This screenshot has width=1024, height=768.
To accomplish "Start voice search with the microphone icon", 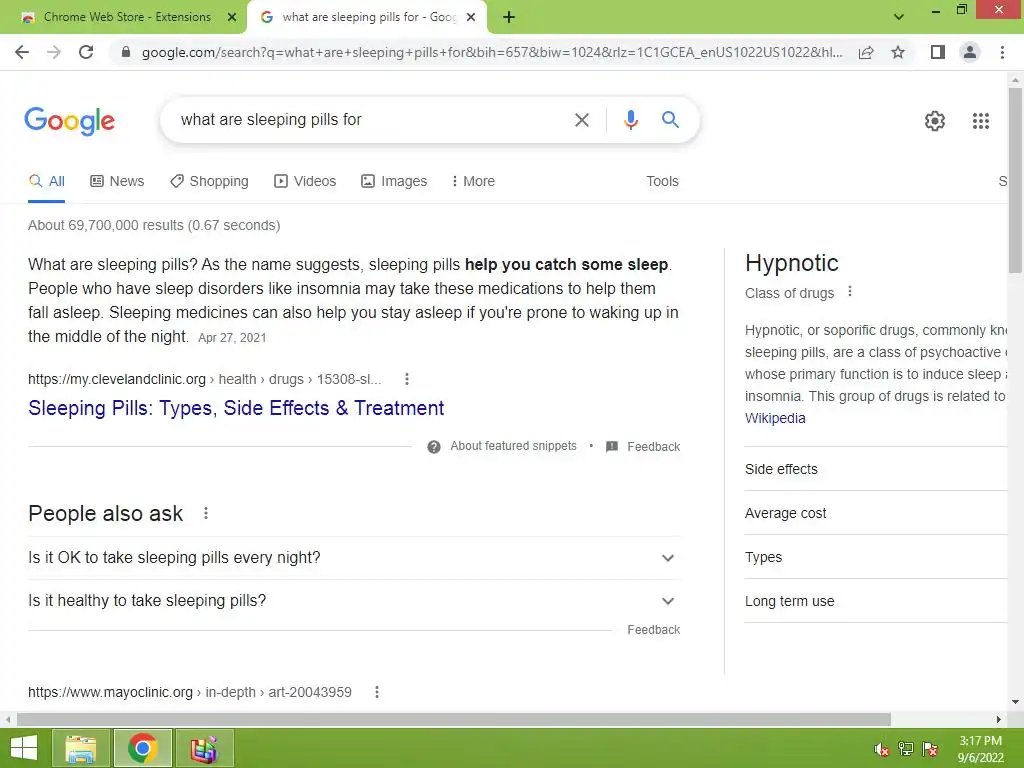I will click(x=630, y=120).
